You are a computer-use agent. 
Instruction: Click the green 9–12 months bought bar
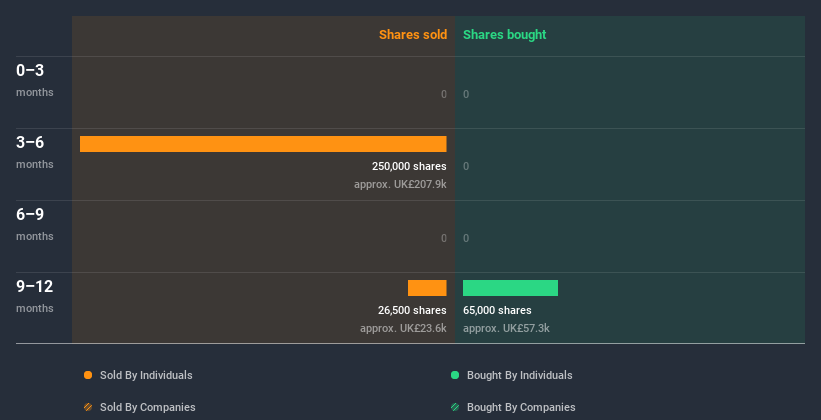510,288
